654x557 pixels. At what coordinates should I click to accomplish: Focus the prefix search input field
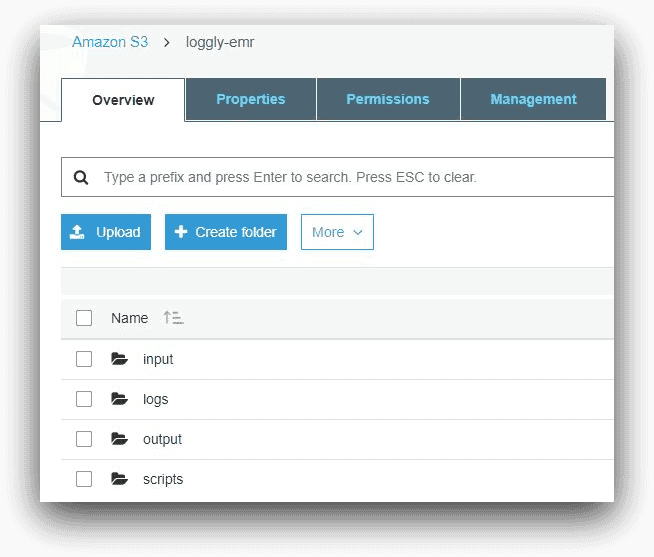pos(350,177)
